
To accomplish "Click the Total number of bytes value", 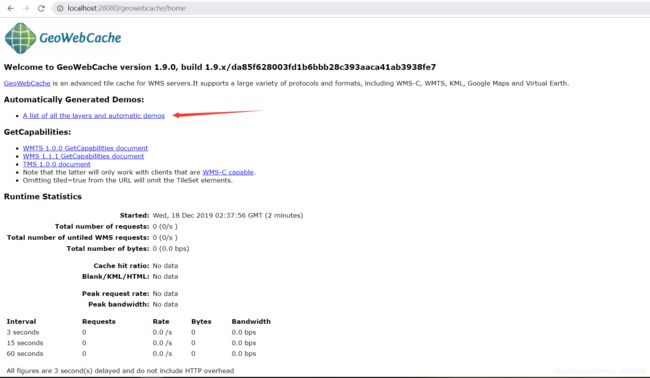I will [171, 249].
